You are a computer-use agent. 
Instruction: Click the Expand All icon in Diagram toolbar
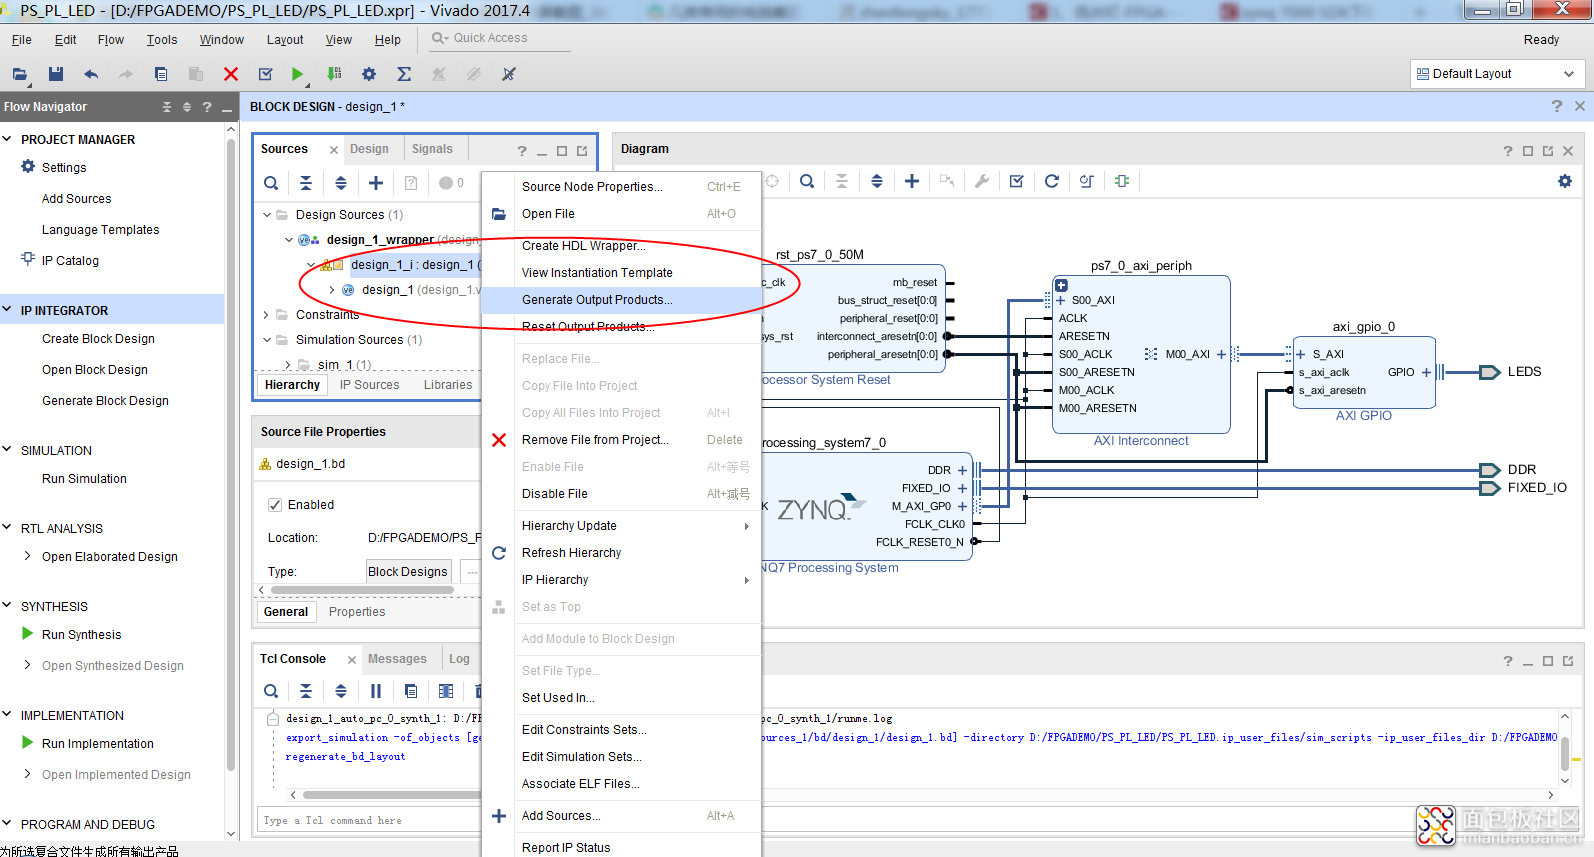(877, 181)
